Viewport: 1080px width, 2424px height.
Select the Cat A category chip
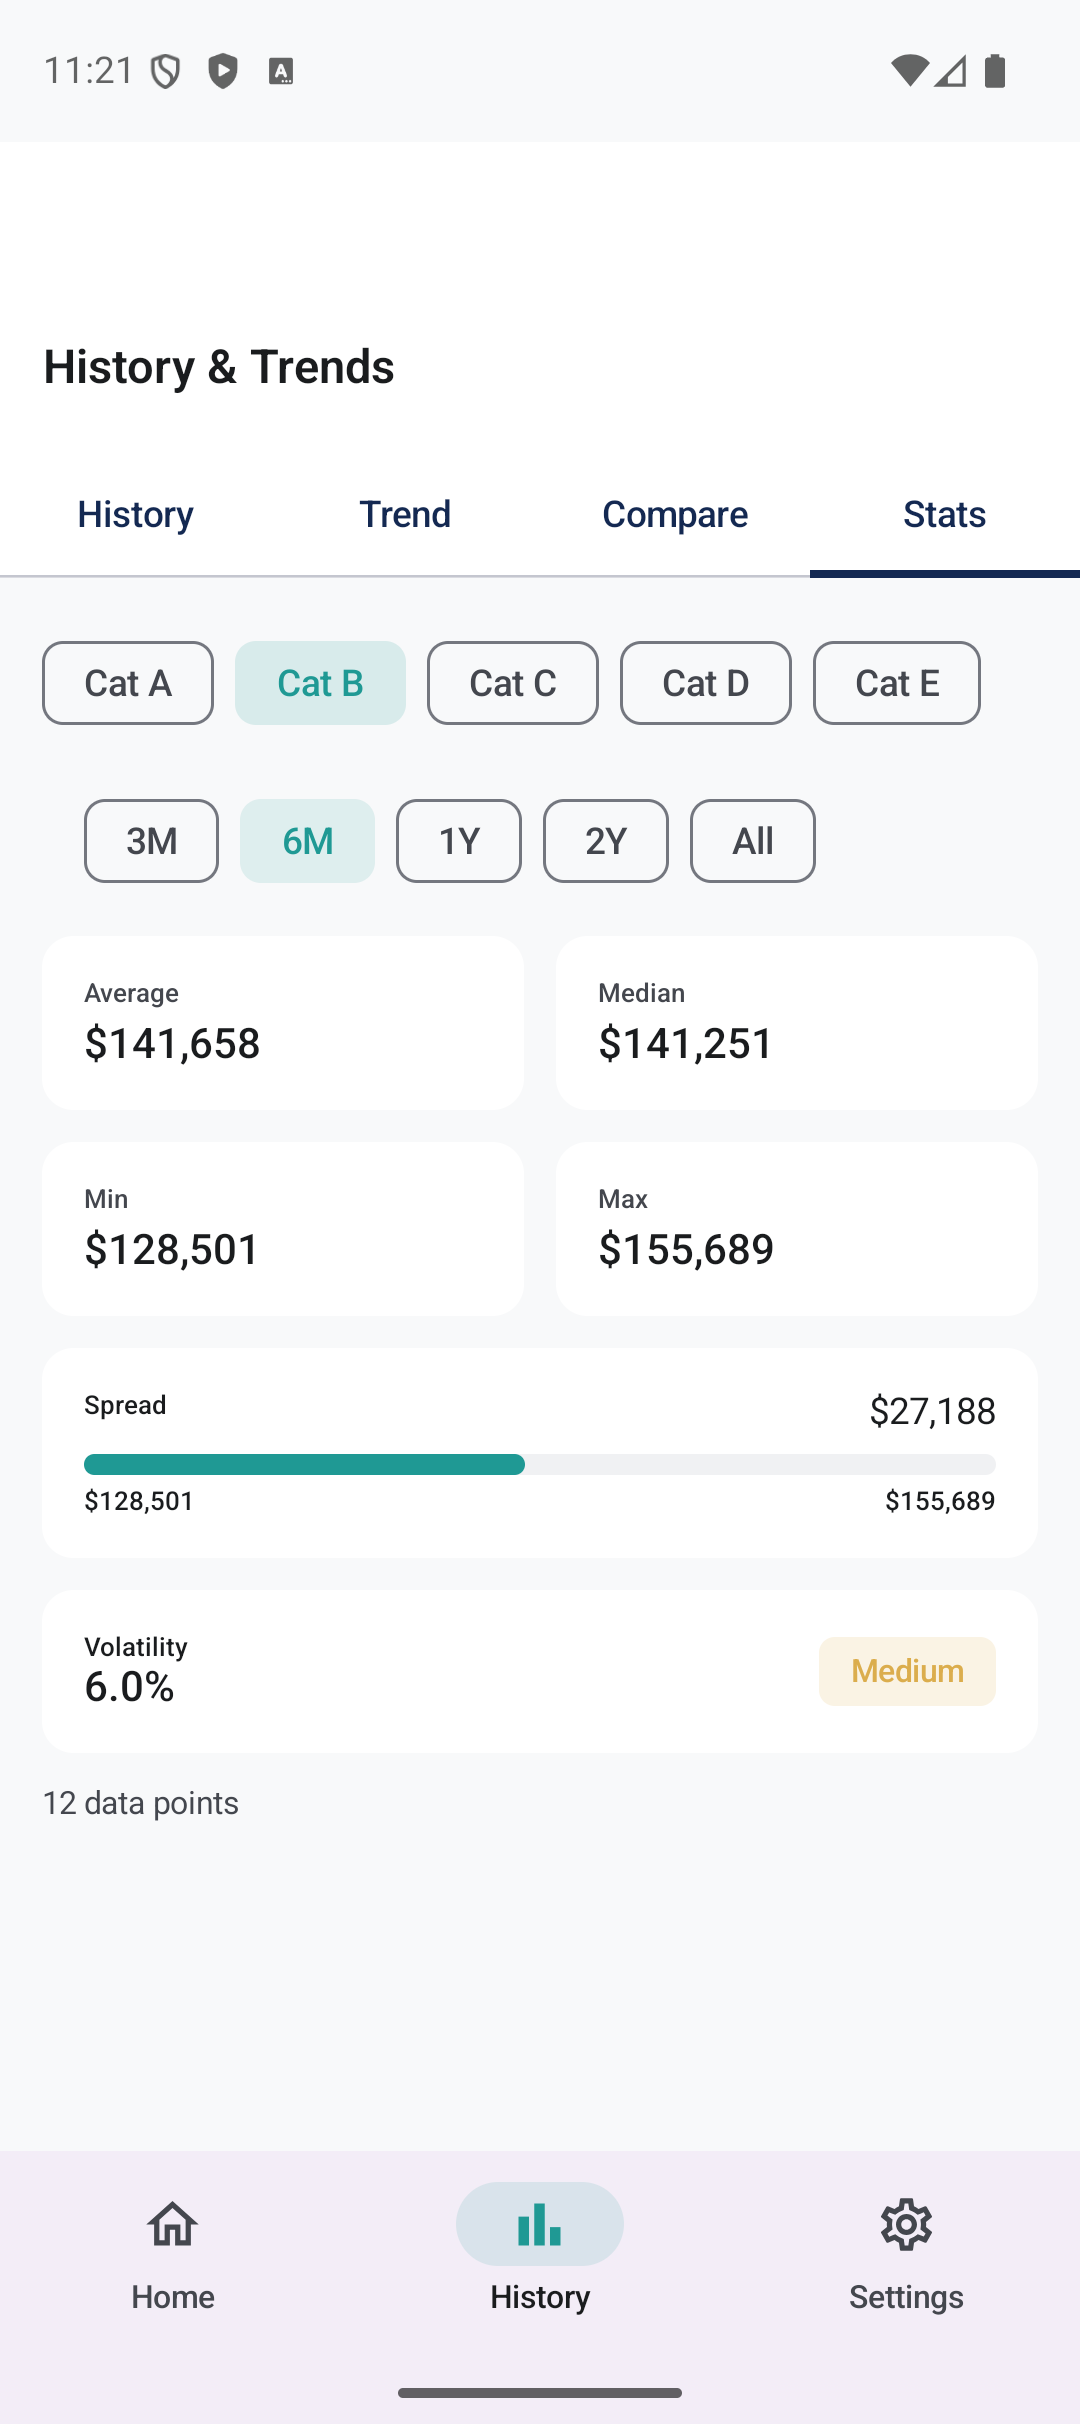click(128, 683)
